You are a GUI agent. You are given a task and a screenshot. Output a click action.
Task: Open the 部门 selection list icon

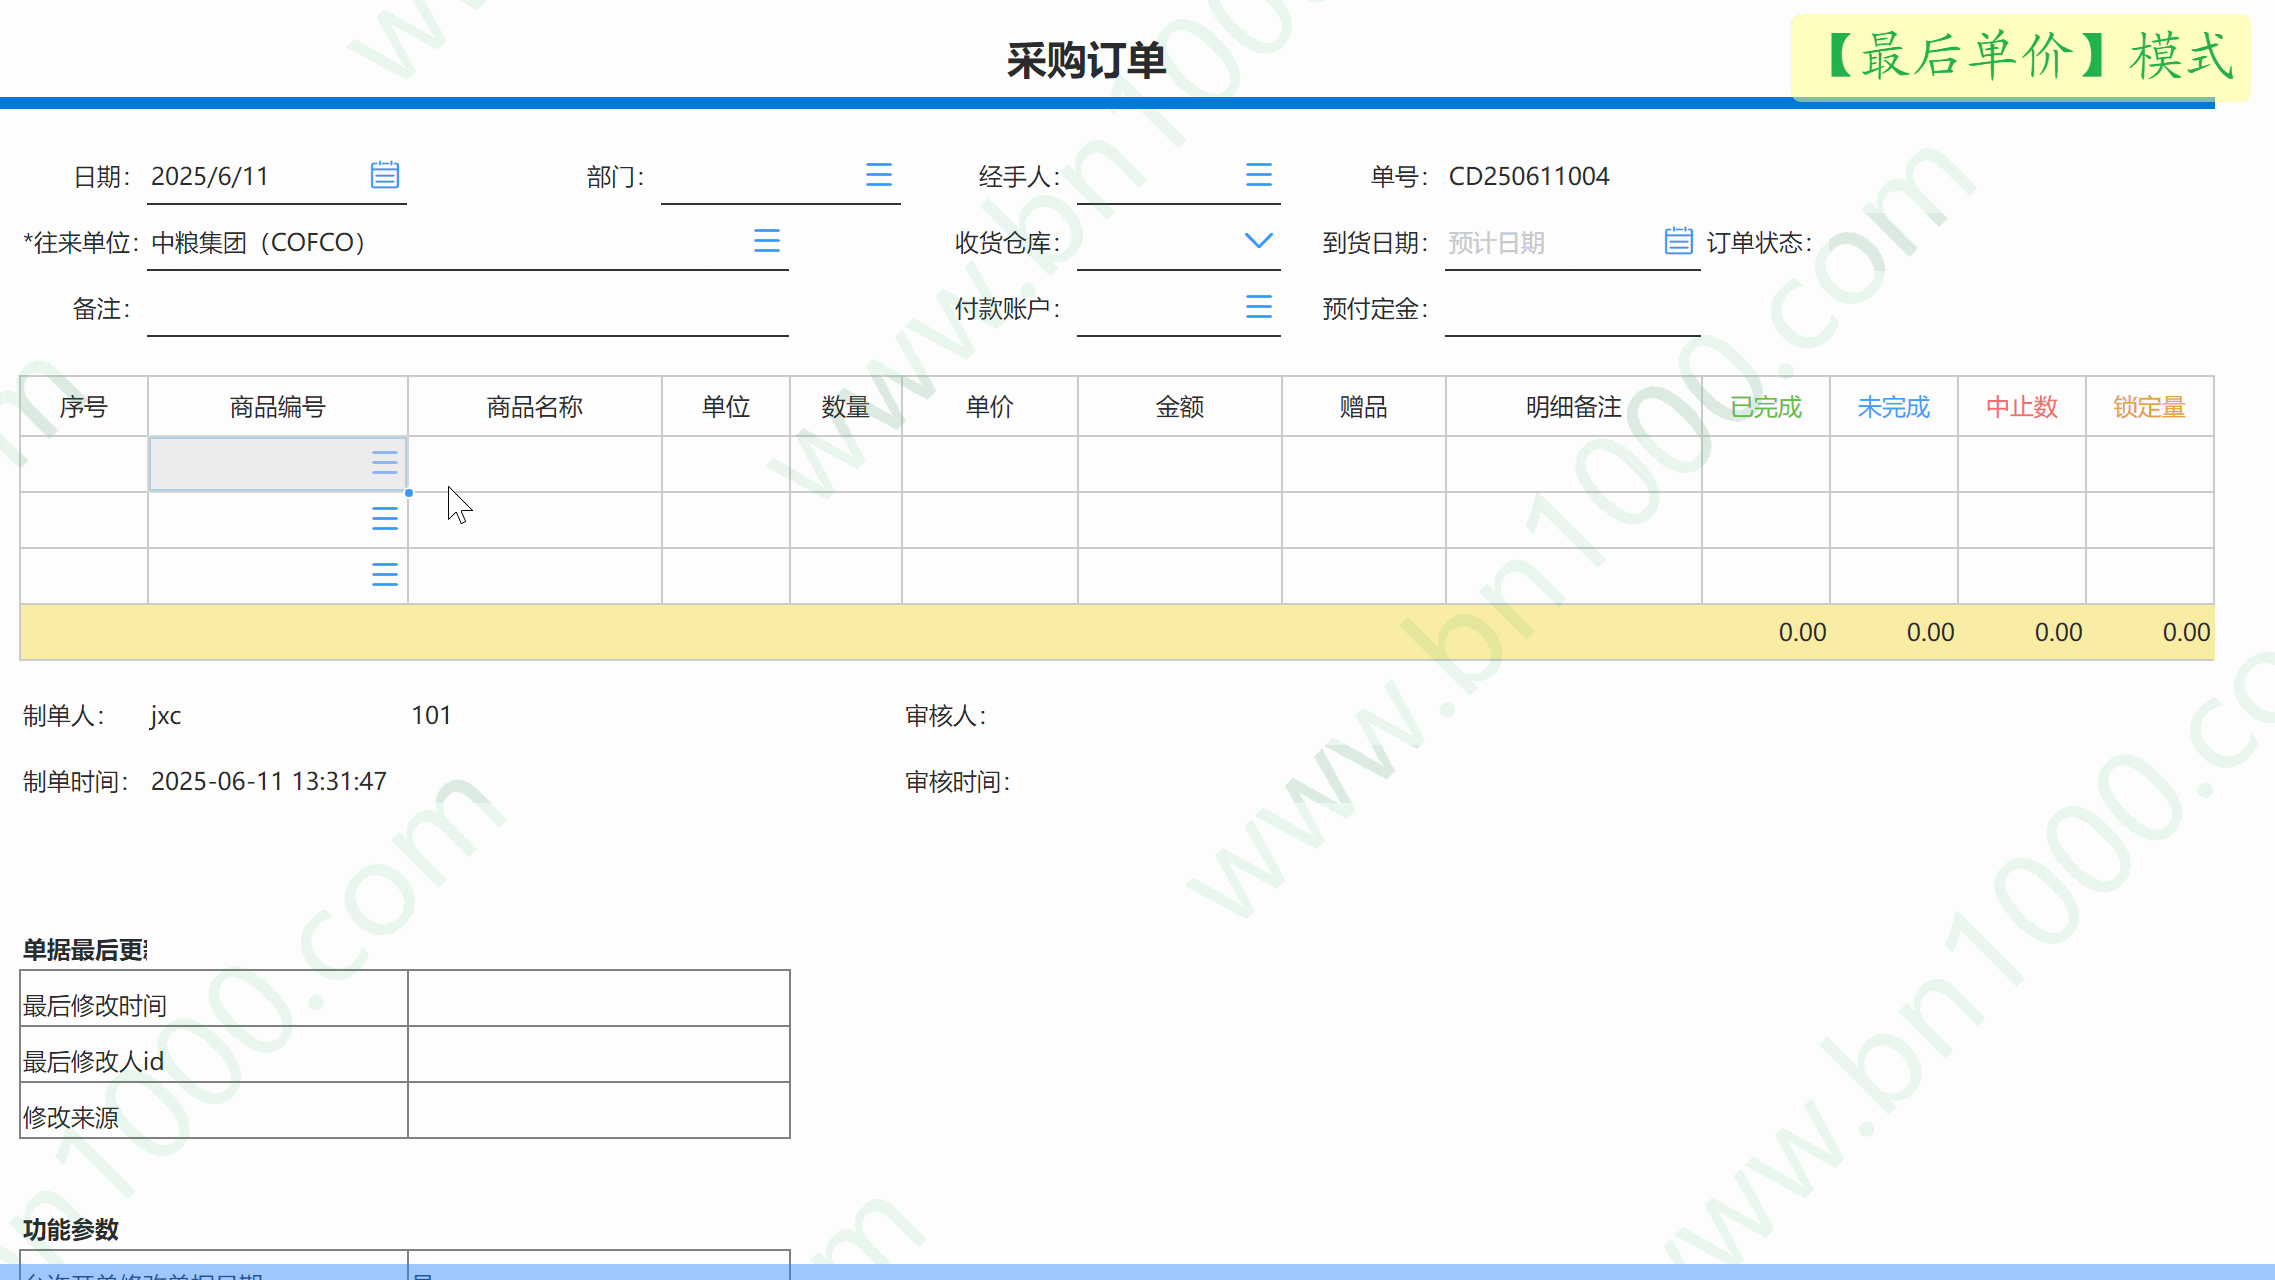point(878,175)
